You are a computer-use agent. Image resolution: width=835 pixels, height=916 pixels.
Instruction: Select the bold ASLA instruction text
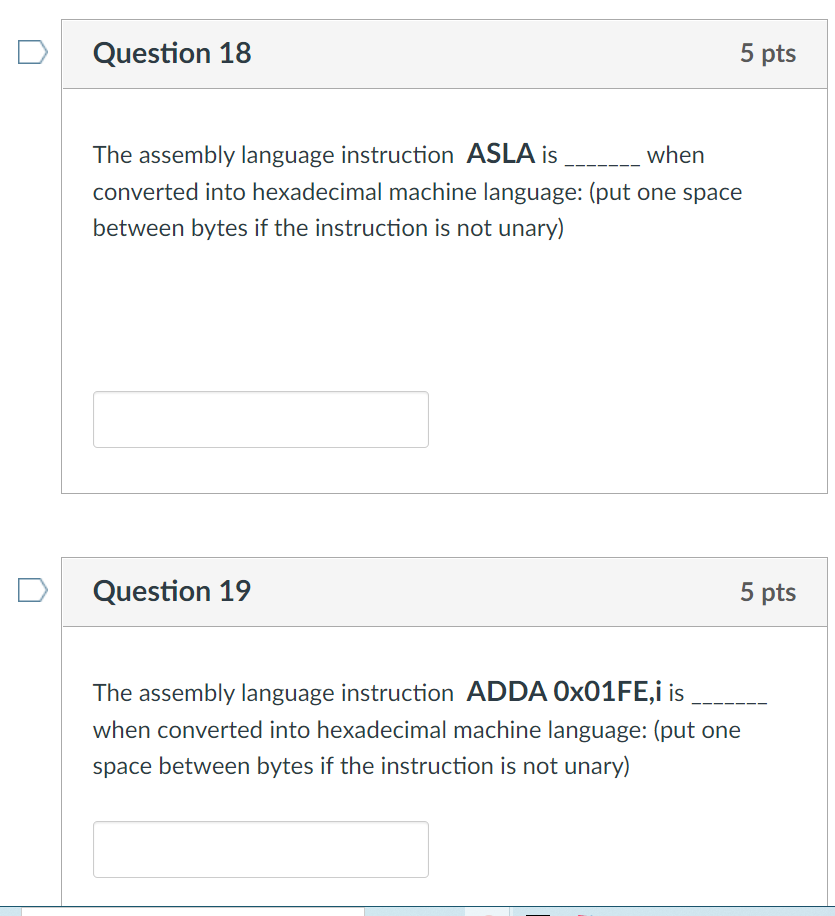[x=501, y=154]
